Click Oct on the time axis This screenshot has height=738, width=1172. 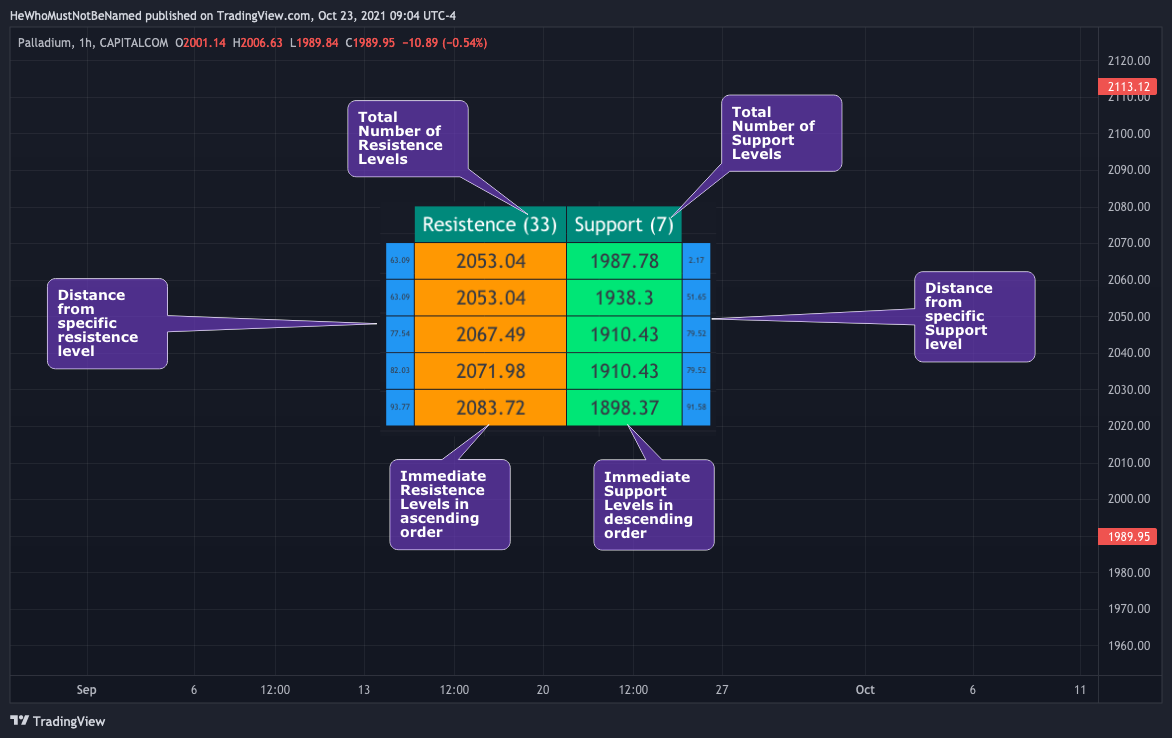865,689
